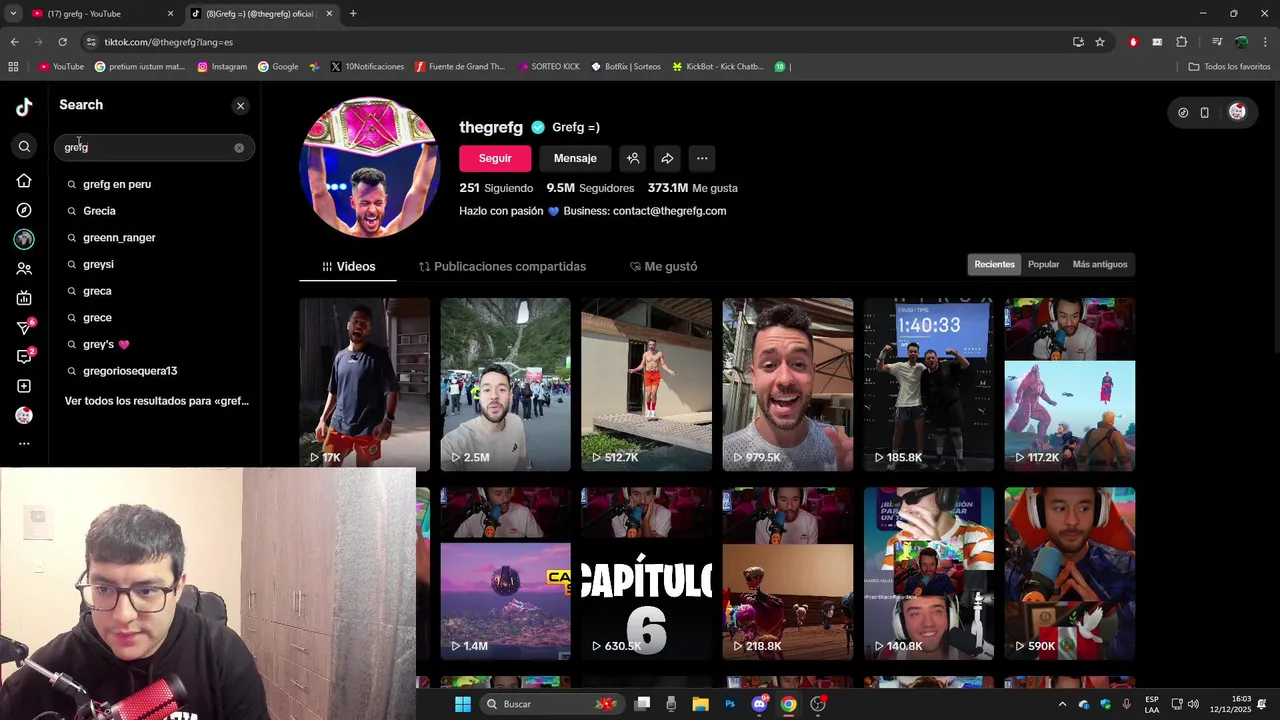Viewport: 1280px width, 720px height.
Task: Bookmark this page with the star icon
Action: [1100, 42]
